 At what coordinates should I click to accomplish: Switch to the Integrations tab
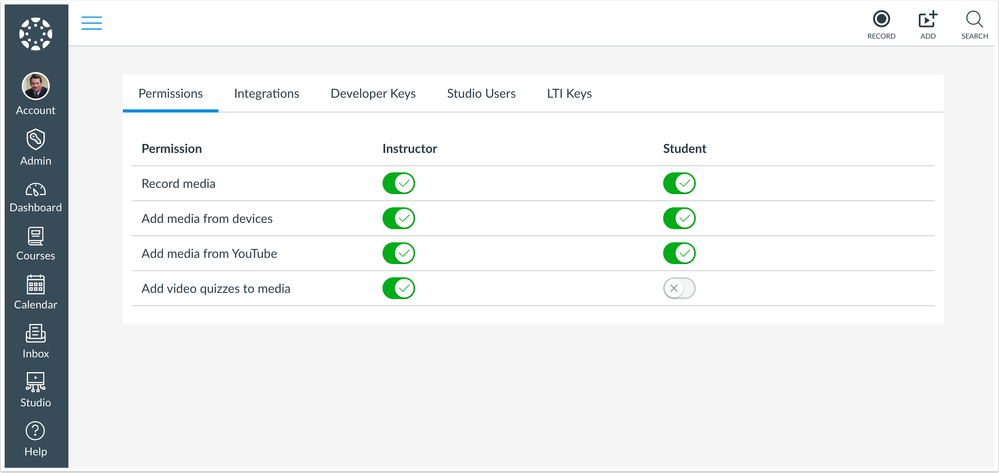pos(266,94)
